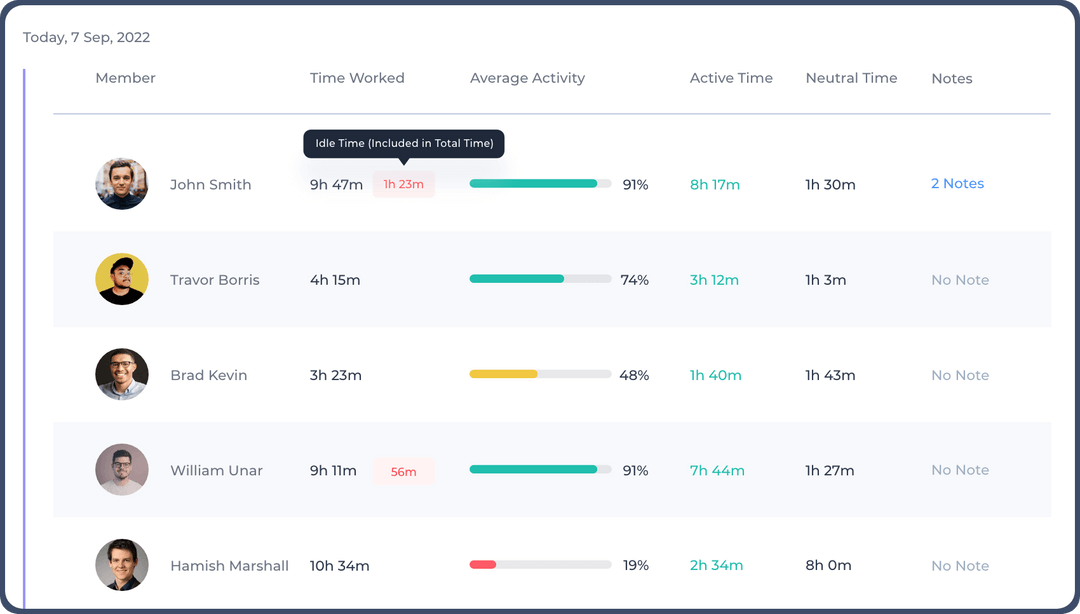Sort table by Member column
Viewport: 1080px width, 614px height.
[x=125, y=78]
